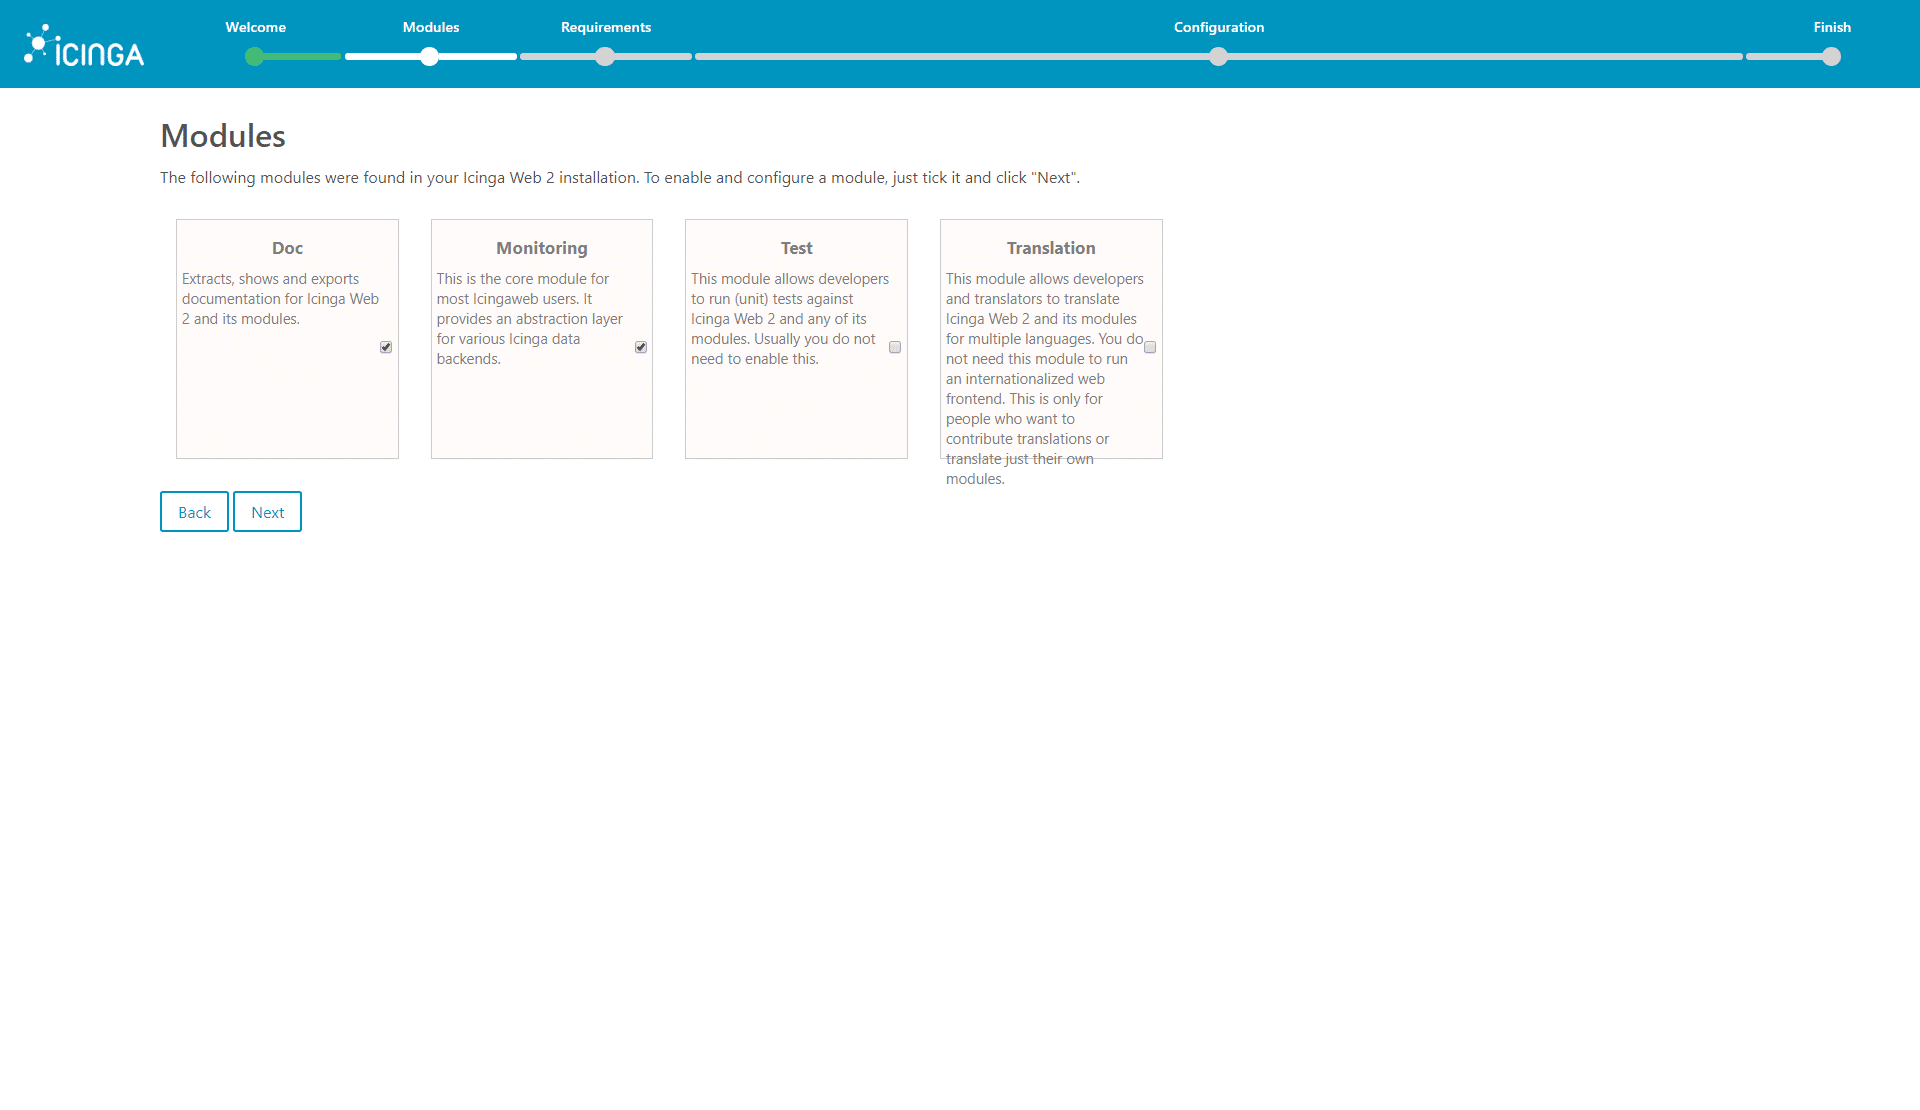
Task: Click the green Welcome progress dot
Action: click(255, 57)
